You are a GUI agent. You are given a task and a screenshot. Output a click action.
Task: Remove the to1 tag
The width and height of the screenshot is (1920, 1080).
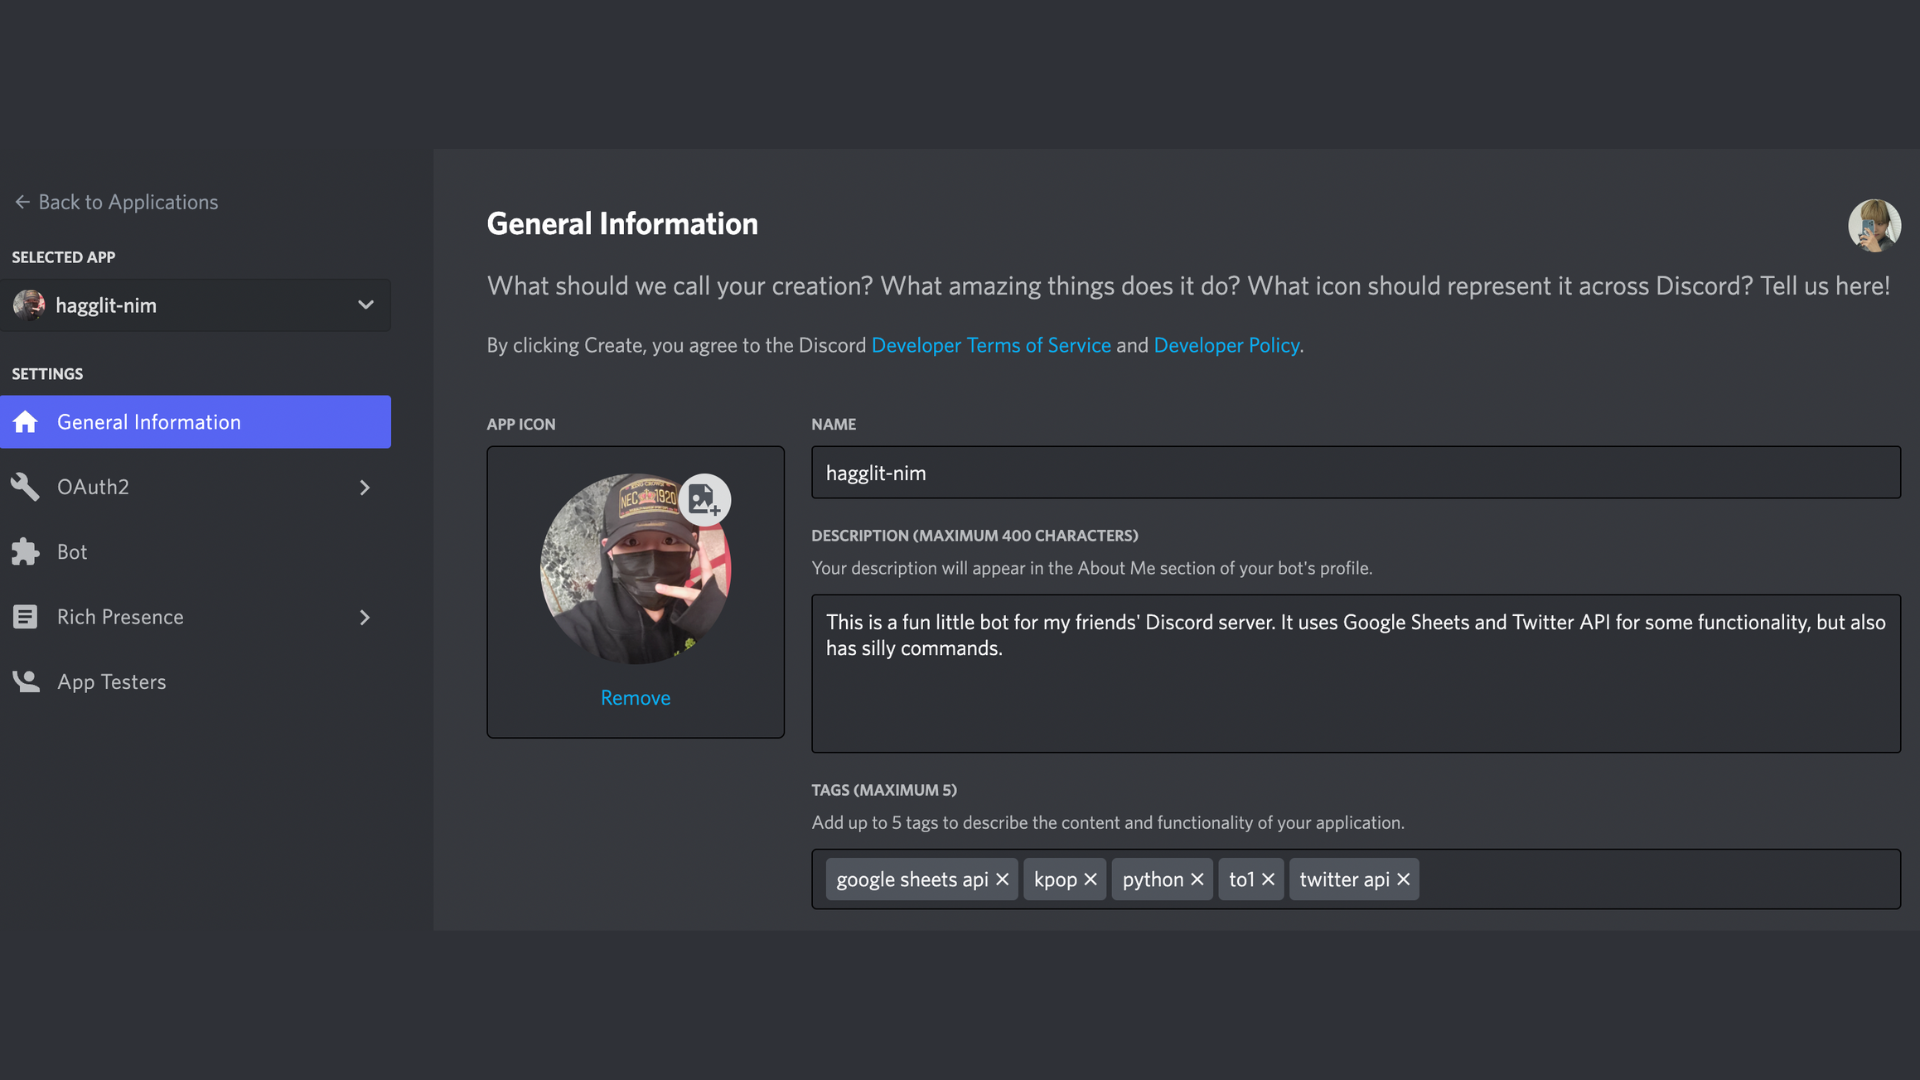coord(1268,880)
